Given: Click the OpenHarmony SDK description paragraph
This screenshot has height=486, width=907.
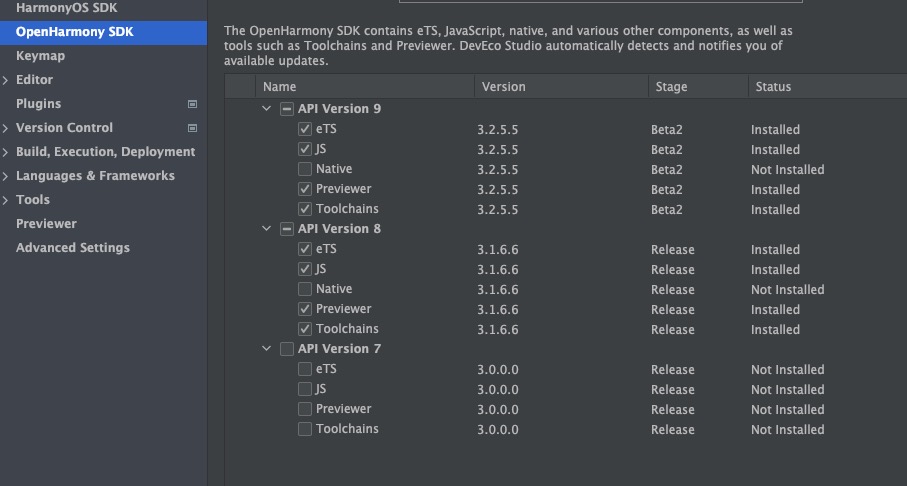Looking at the screenshot, I should click(508, 46).
